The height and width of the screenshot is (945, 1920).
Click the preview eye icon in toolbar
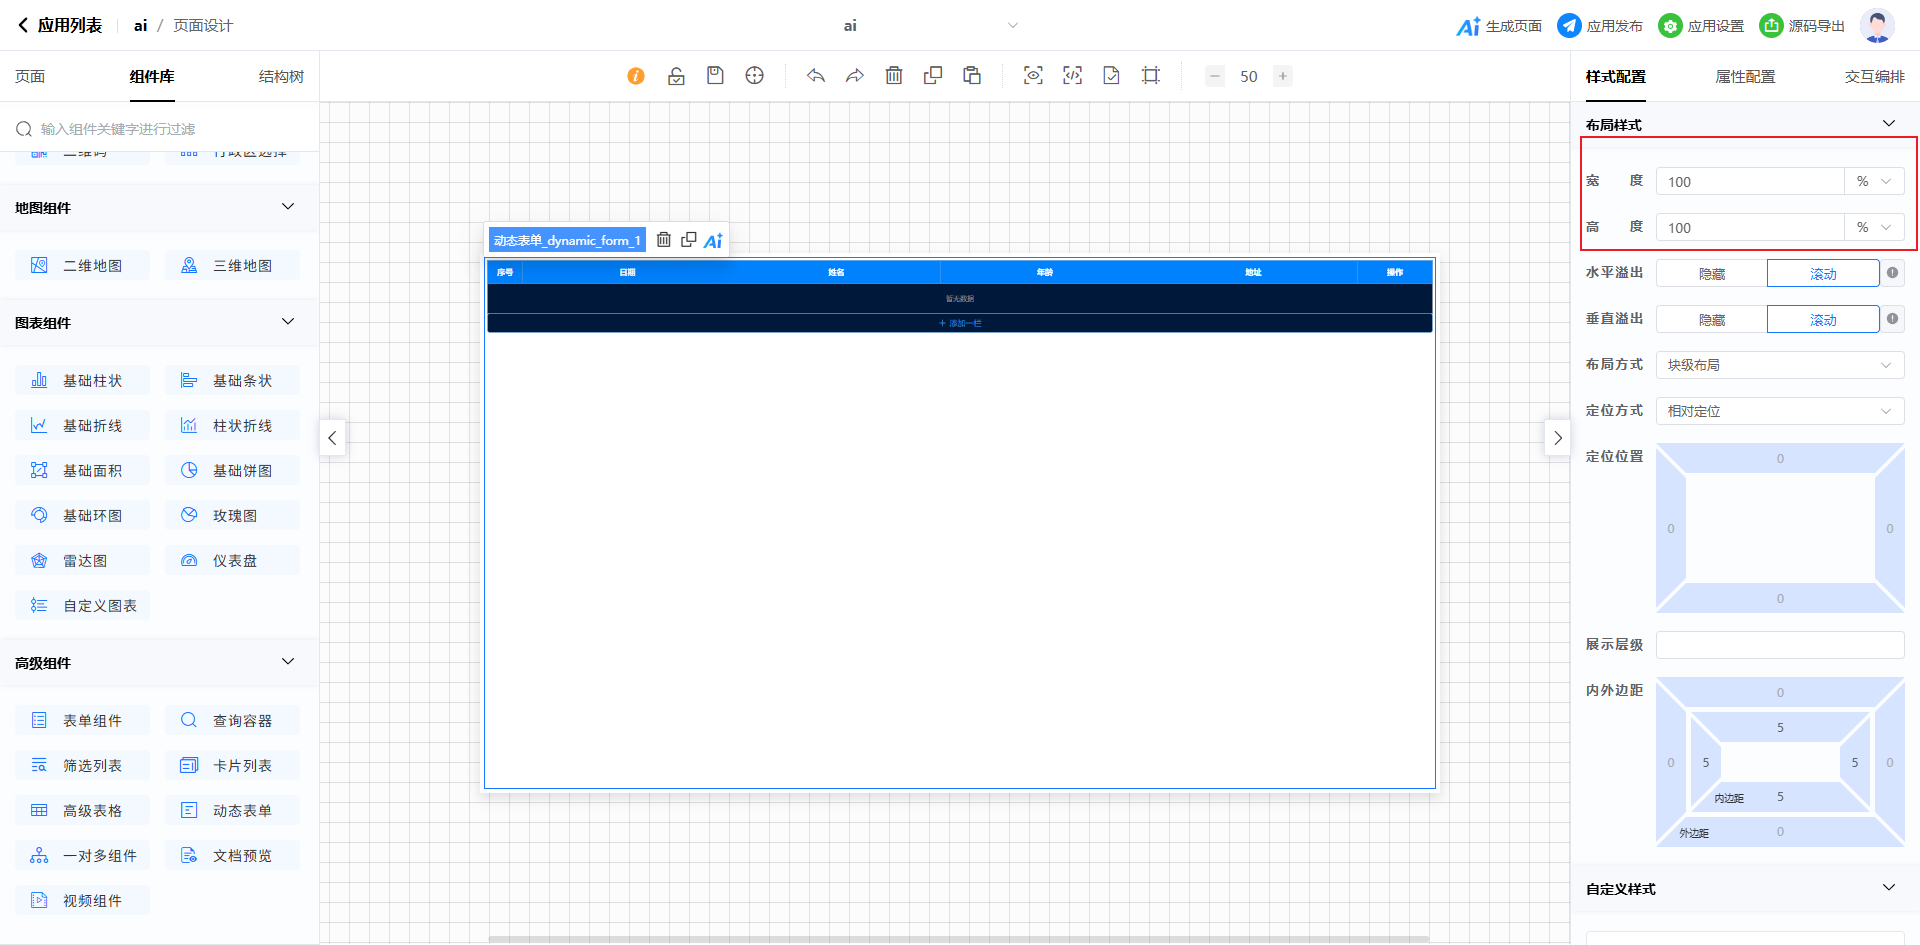tap(1033, 76)
